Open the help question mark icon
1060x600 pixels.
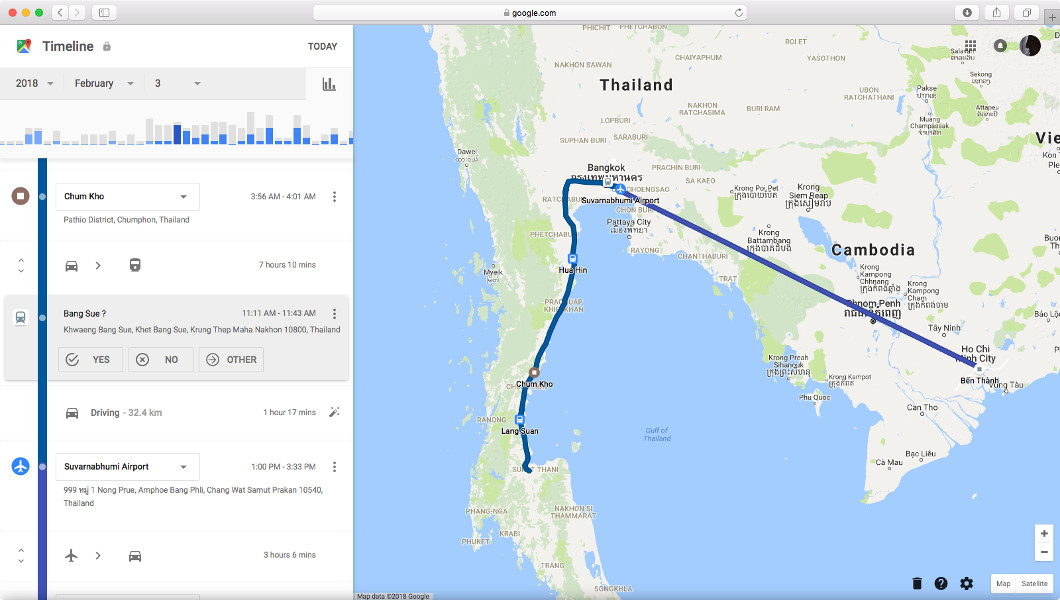(941, 583)
